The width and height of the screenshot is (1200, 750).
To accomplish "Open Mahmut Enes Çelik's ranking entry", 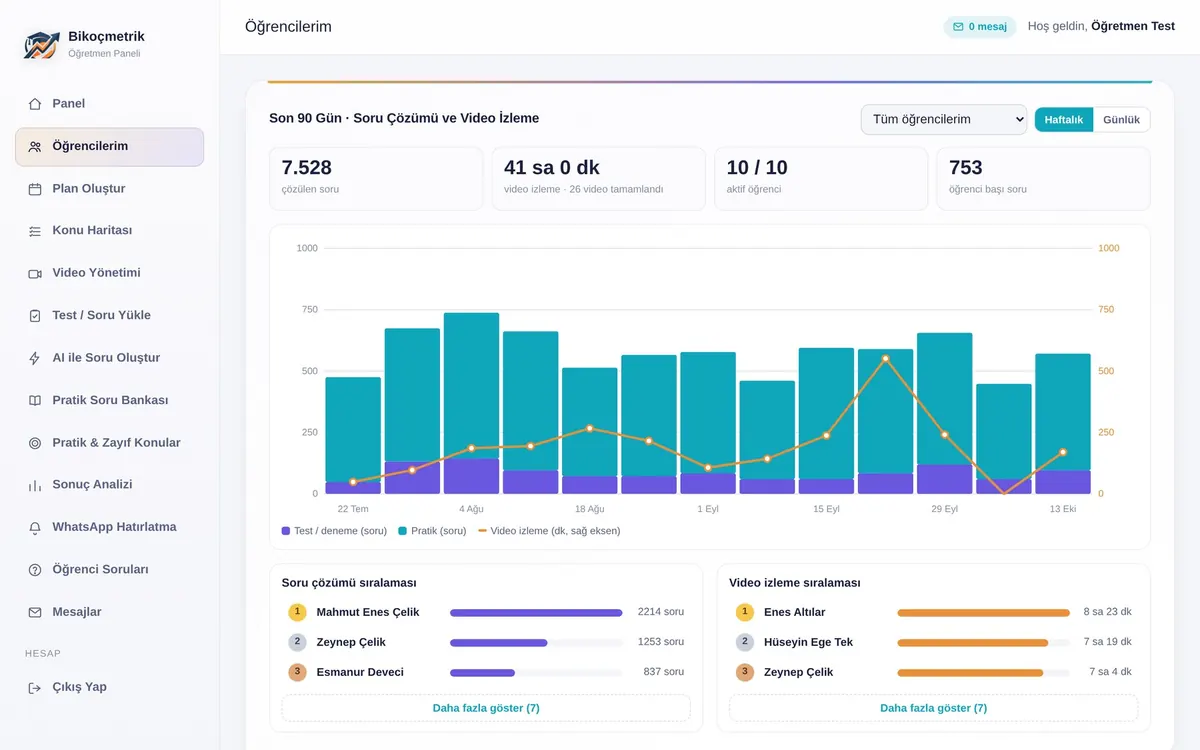I will click(x=486, y=612).
